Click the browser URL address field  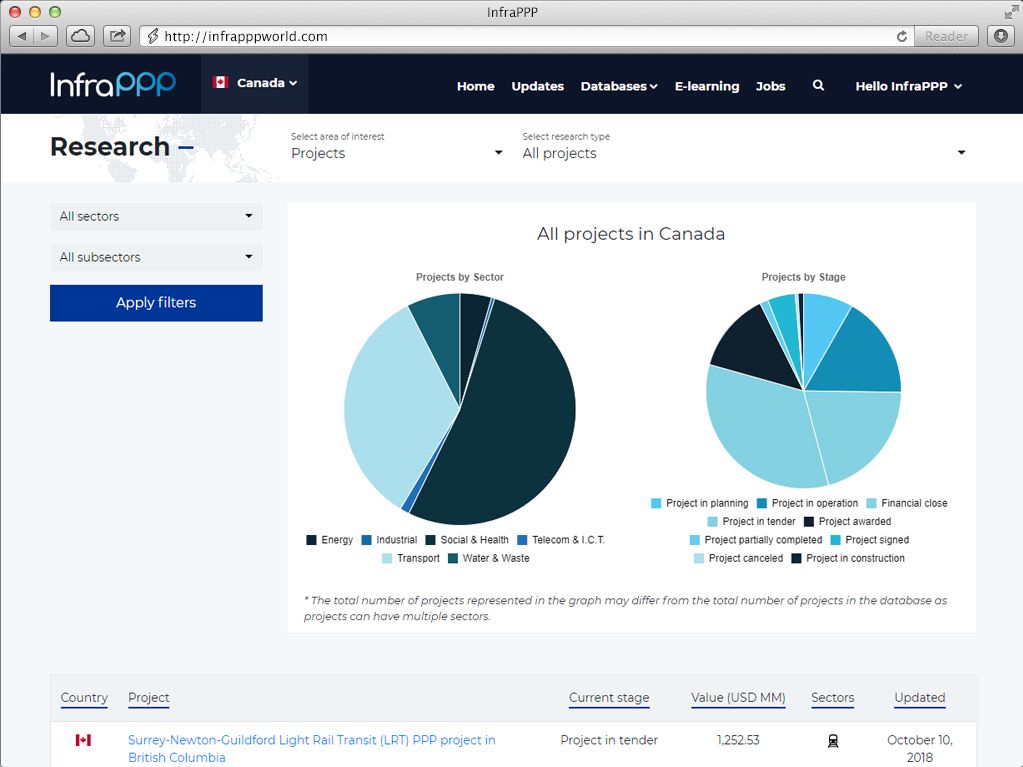(x=520, y=36)
